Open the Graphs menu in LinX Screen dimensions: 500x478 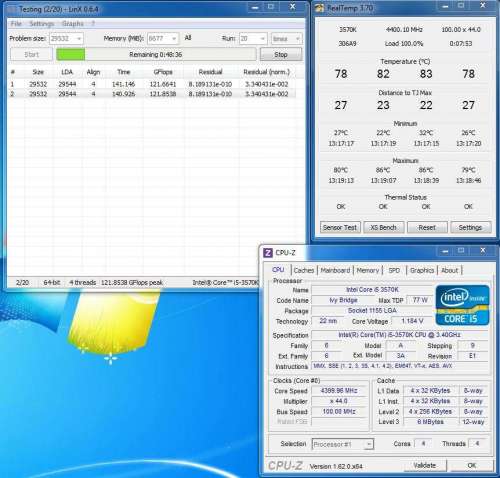[73, 24]
